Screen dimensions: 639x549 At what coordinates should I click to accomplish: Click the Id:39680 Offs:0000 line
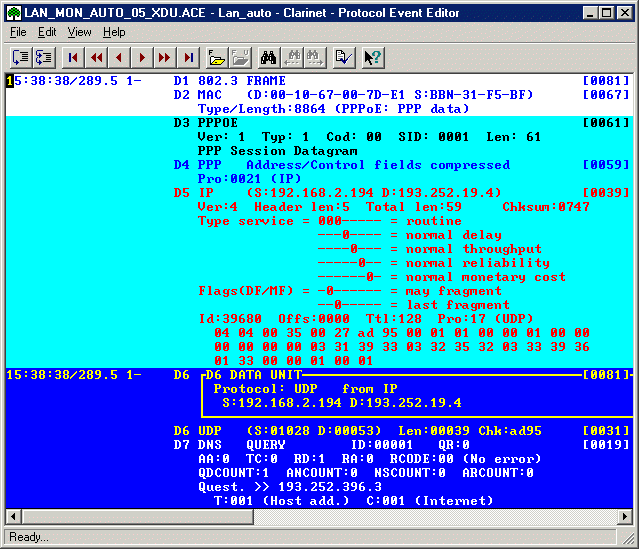tap(366, 319)
